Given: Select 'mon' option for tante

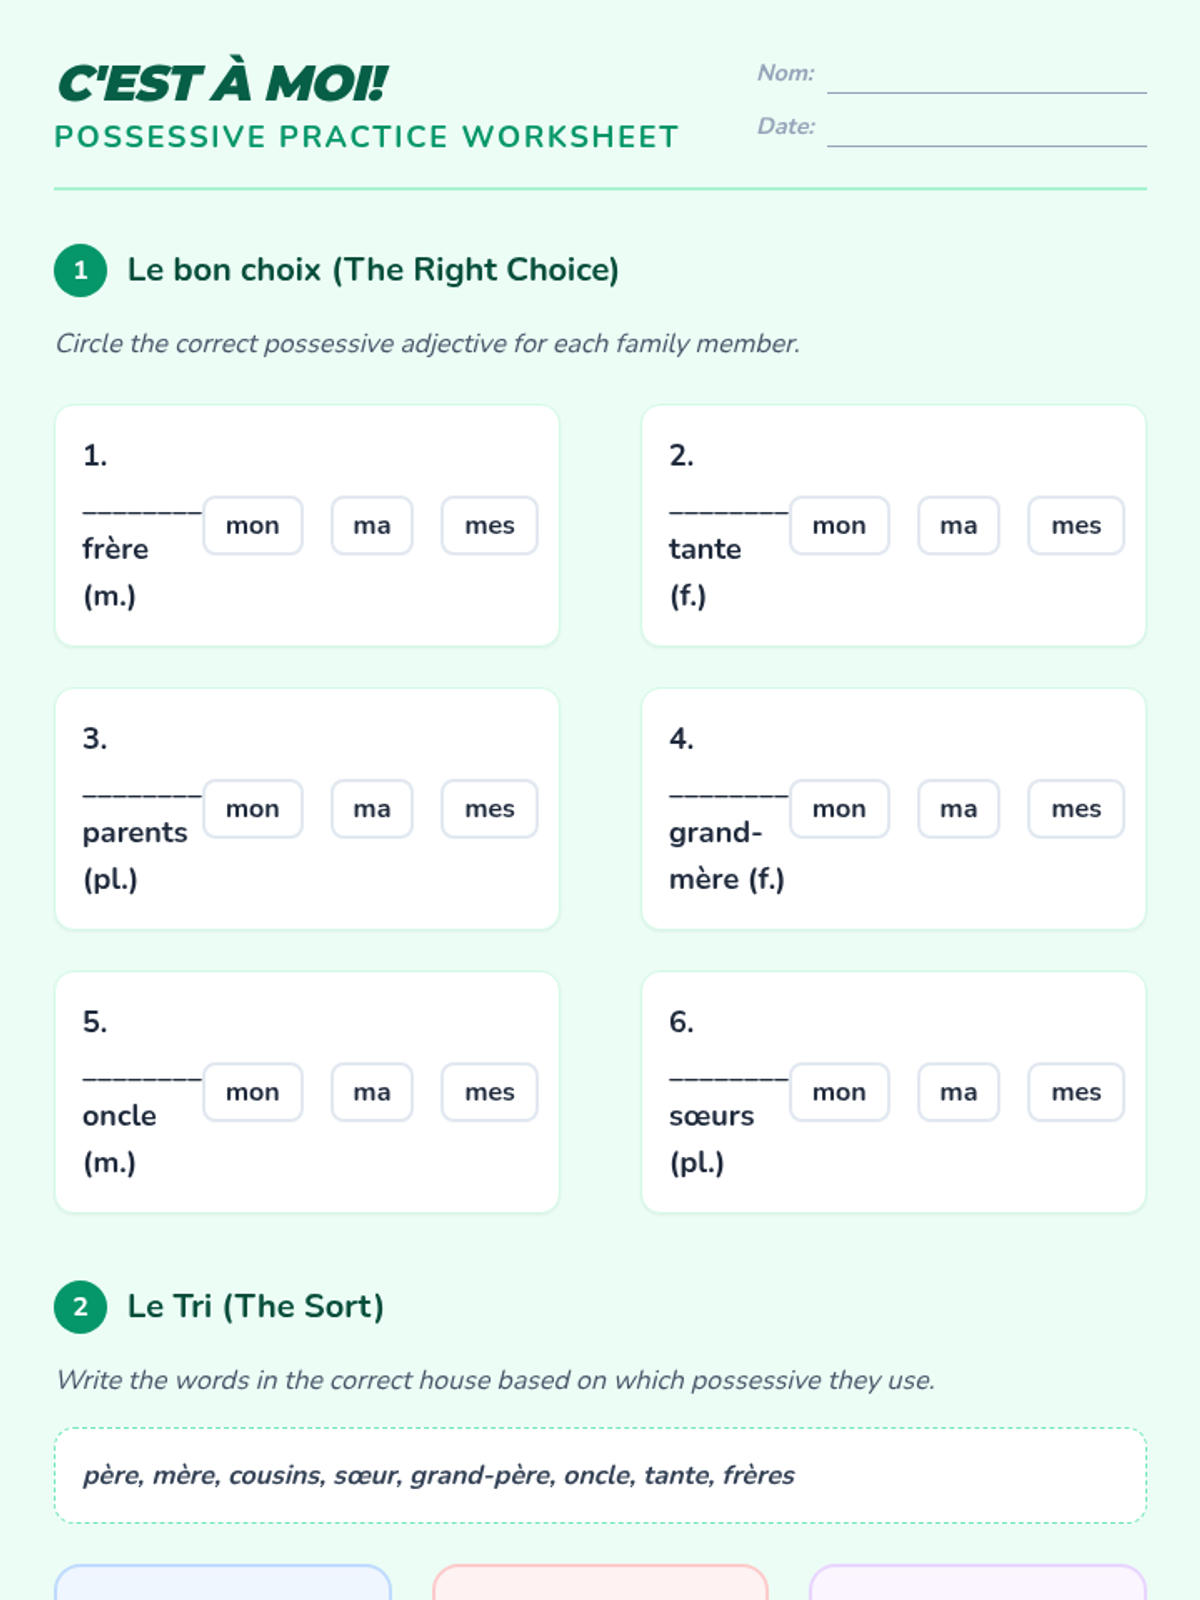Looking at the screenshot, I should coord(839,526).
